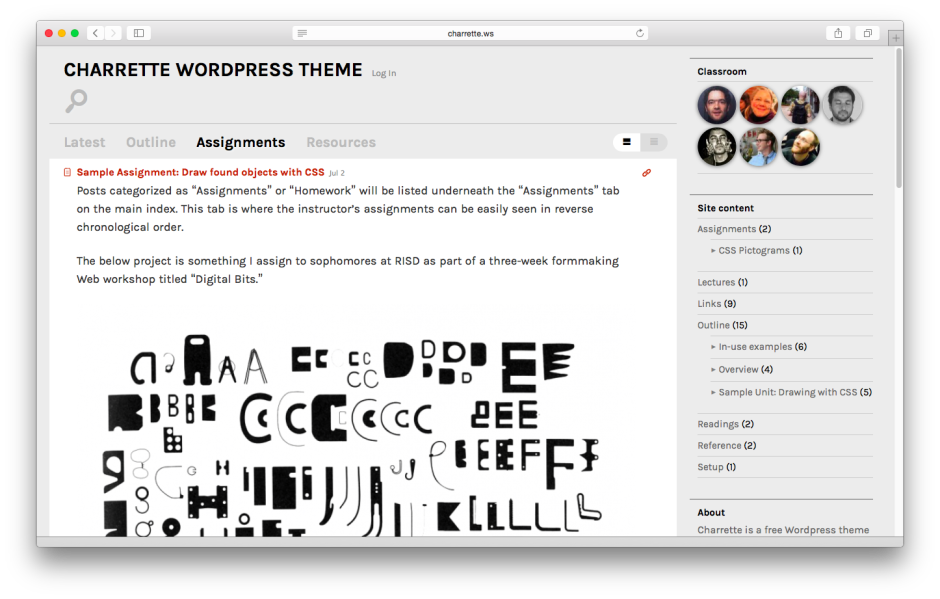Screen dimensions: 940x599
Task: Open the reader view icon in address bar
Action: [302, 33]
